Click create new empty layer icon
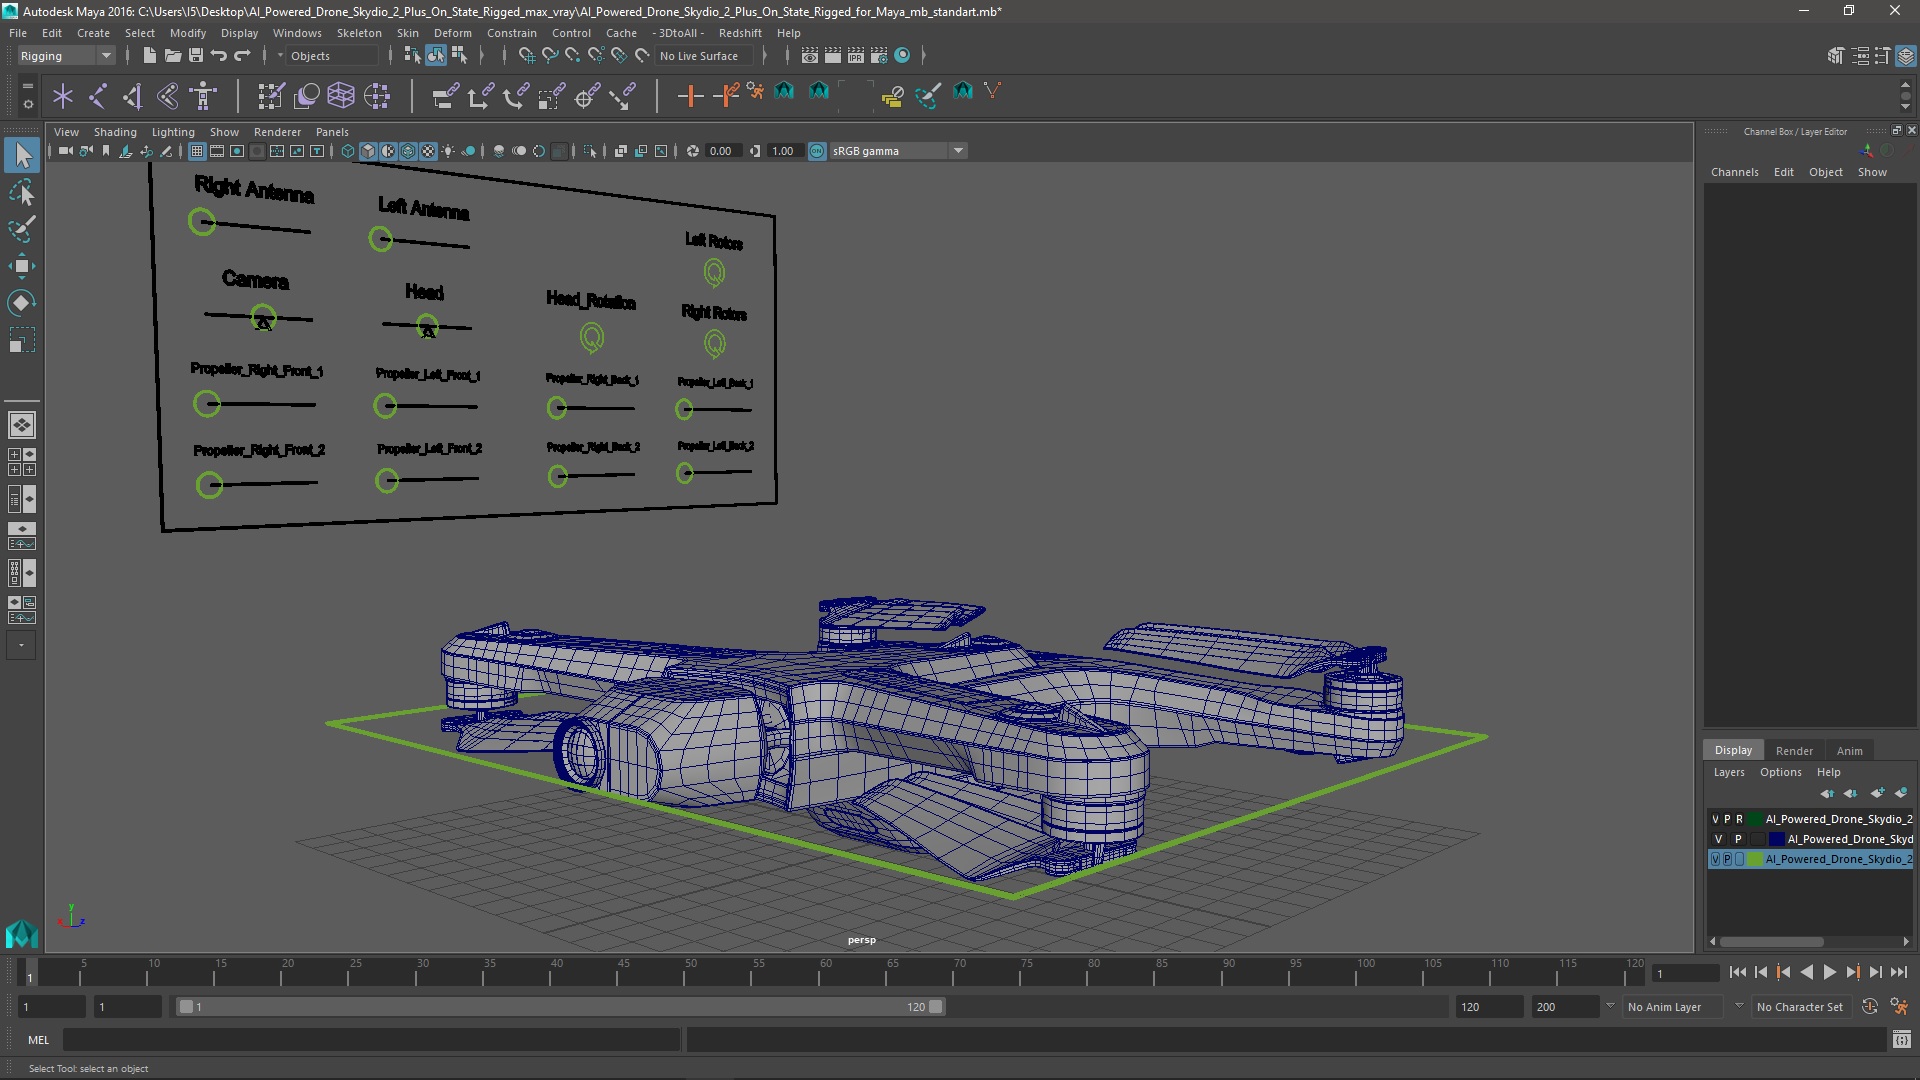 pos(1877,793)
